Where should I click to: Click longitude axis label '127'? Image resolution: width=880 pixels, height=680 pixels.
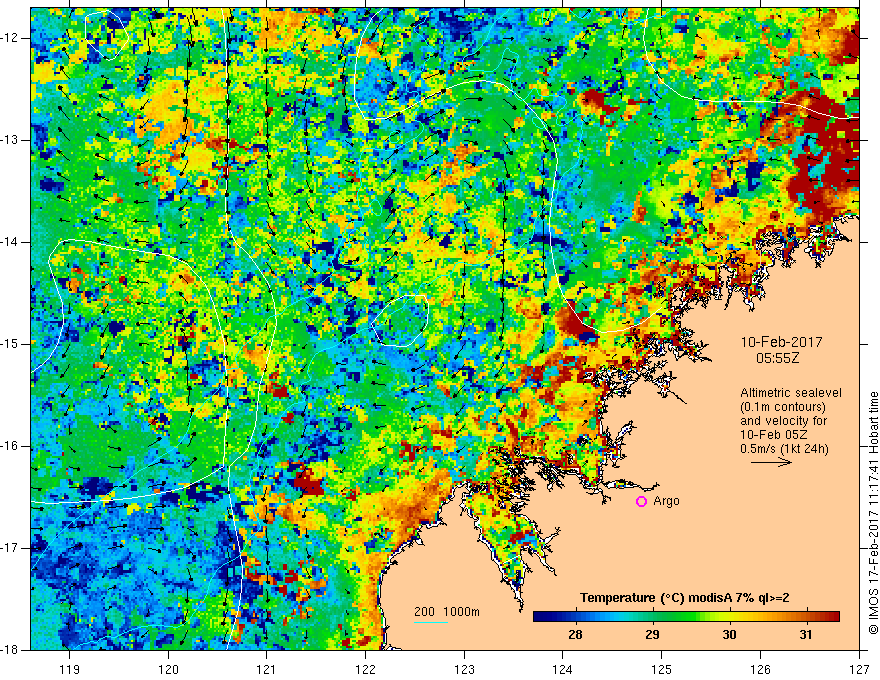tap(859, 669)
